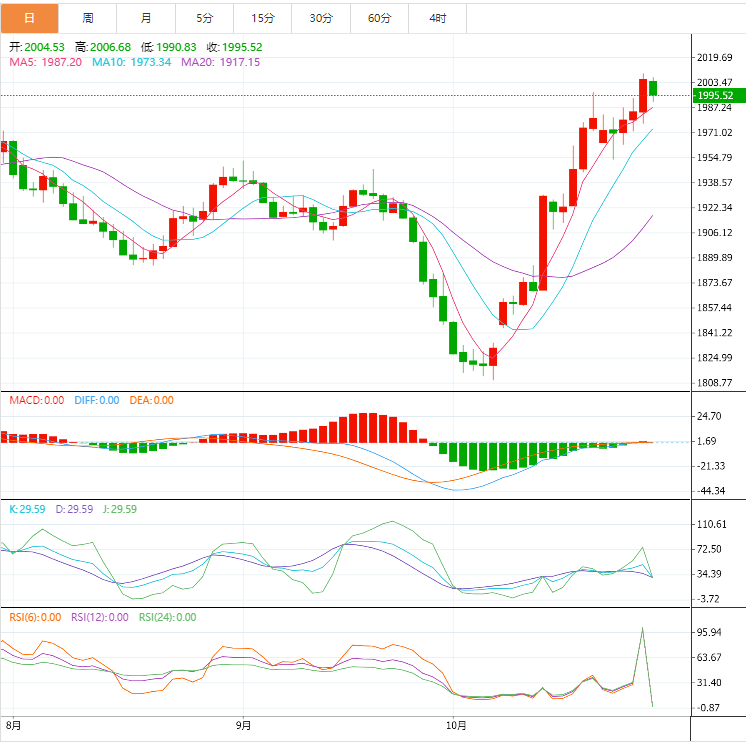Click the MACD indicator label
The height and width of the screenshot is (744, 746).
click(x=37, y=400)
